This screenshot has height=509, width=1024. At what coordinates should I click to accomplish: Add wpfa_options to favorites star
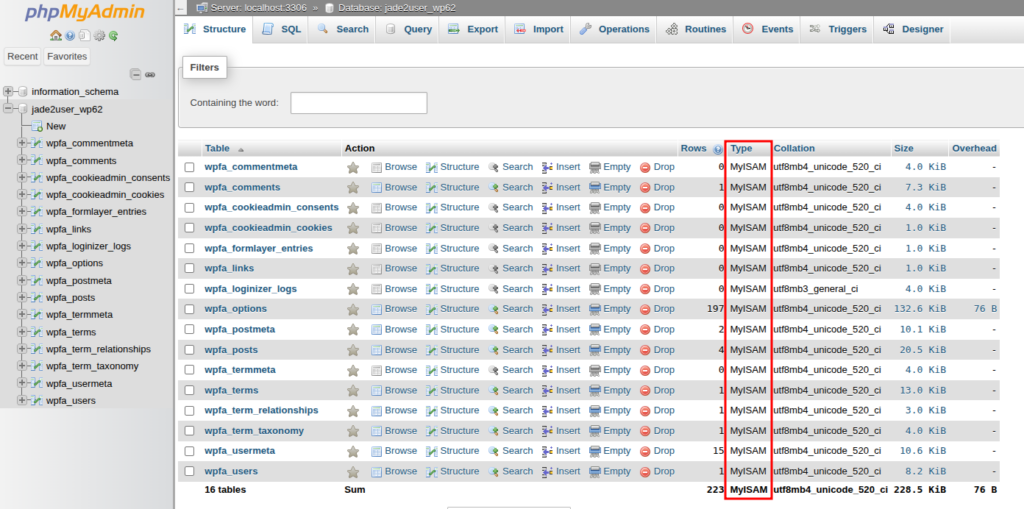pyautogui.click(x=353, y=309)
